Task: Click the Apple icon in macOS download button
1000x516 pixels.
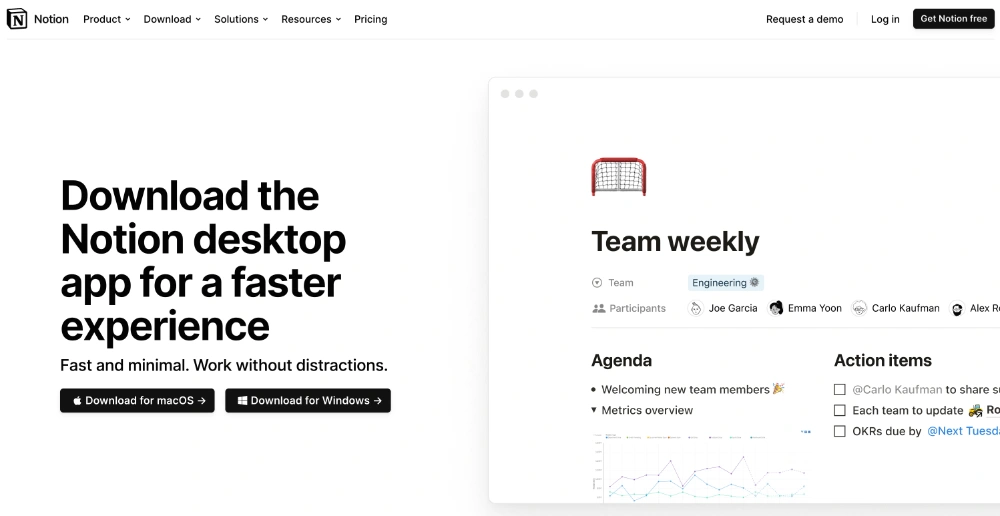Action: (77, 401)
